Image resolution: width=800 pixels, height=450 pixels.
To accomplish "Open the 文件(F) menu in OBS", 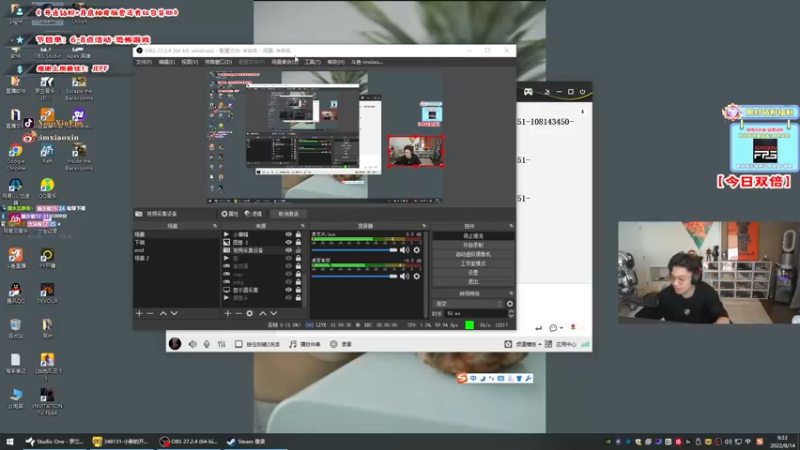I will click(144, 62).
